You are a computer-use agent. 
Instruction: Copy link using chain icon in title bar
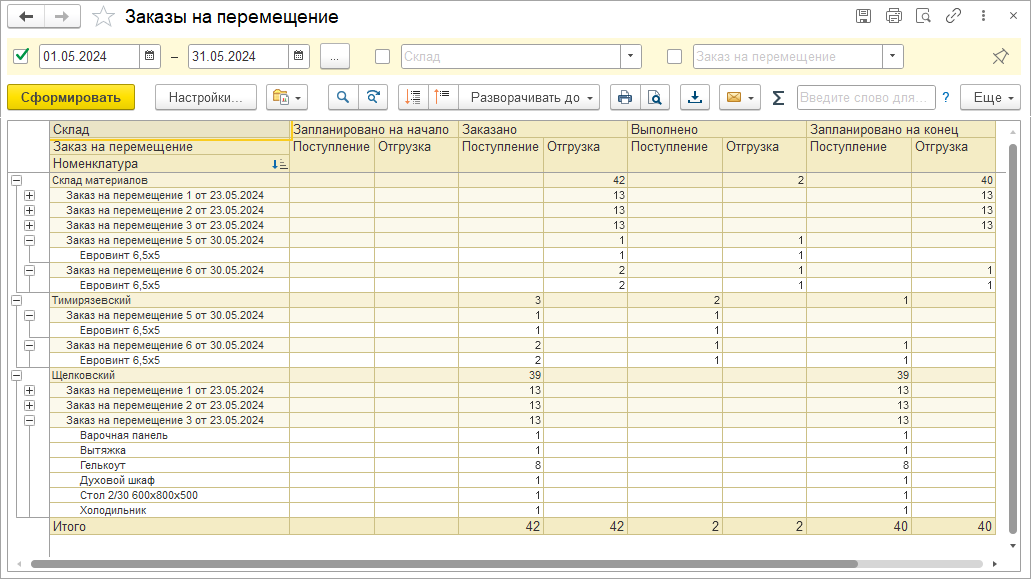tap(953, 16)
